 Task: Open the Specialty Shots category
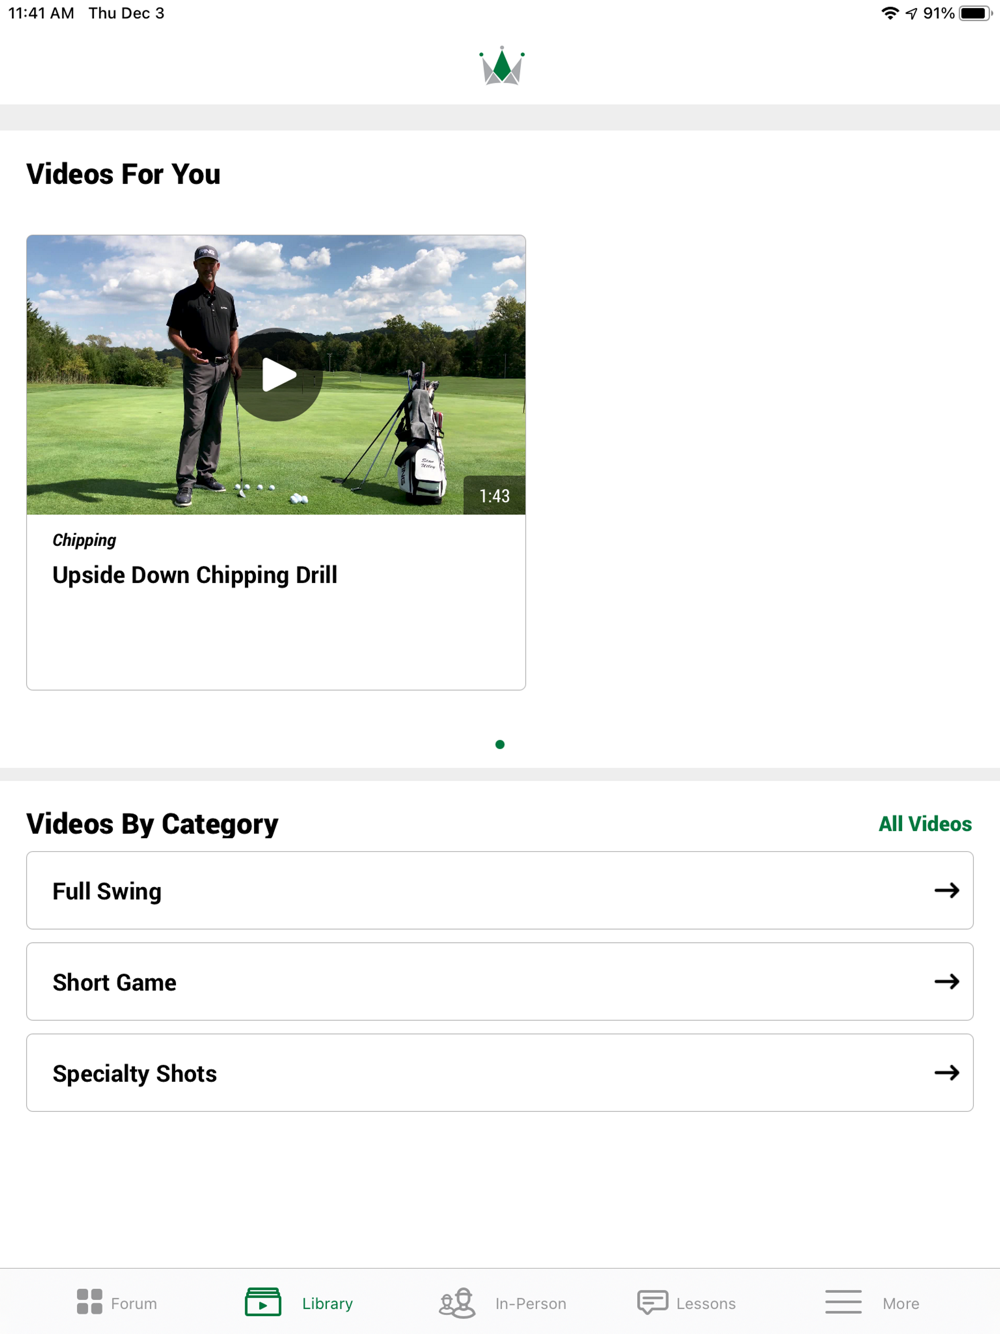click(x=500, y=1072)
